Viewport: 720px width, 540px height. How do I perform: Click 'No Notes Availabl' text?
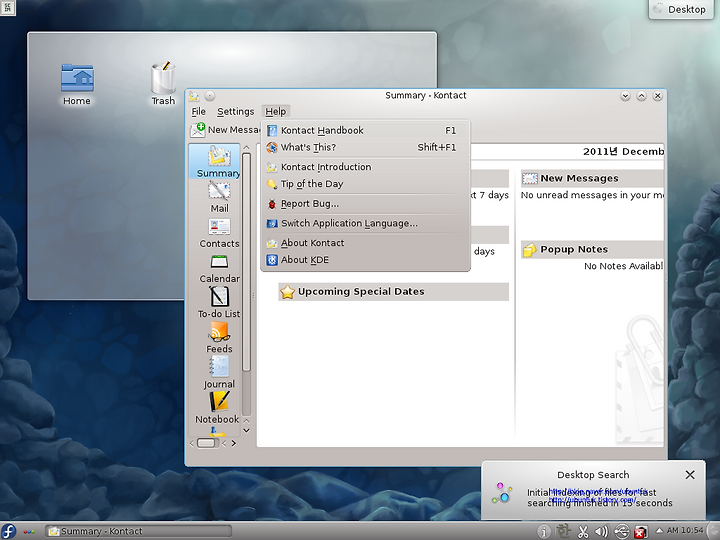[x=623, y=266]
